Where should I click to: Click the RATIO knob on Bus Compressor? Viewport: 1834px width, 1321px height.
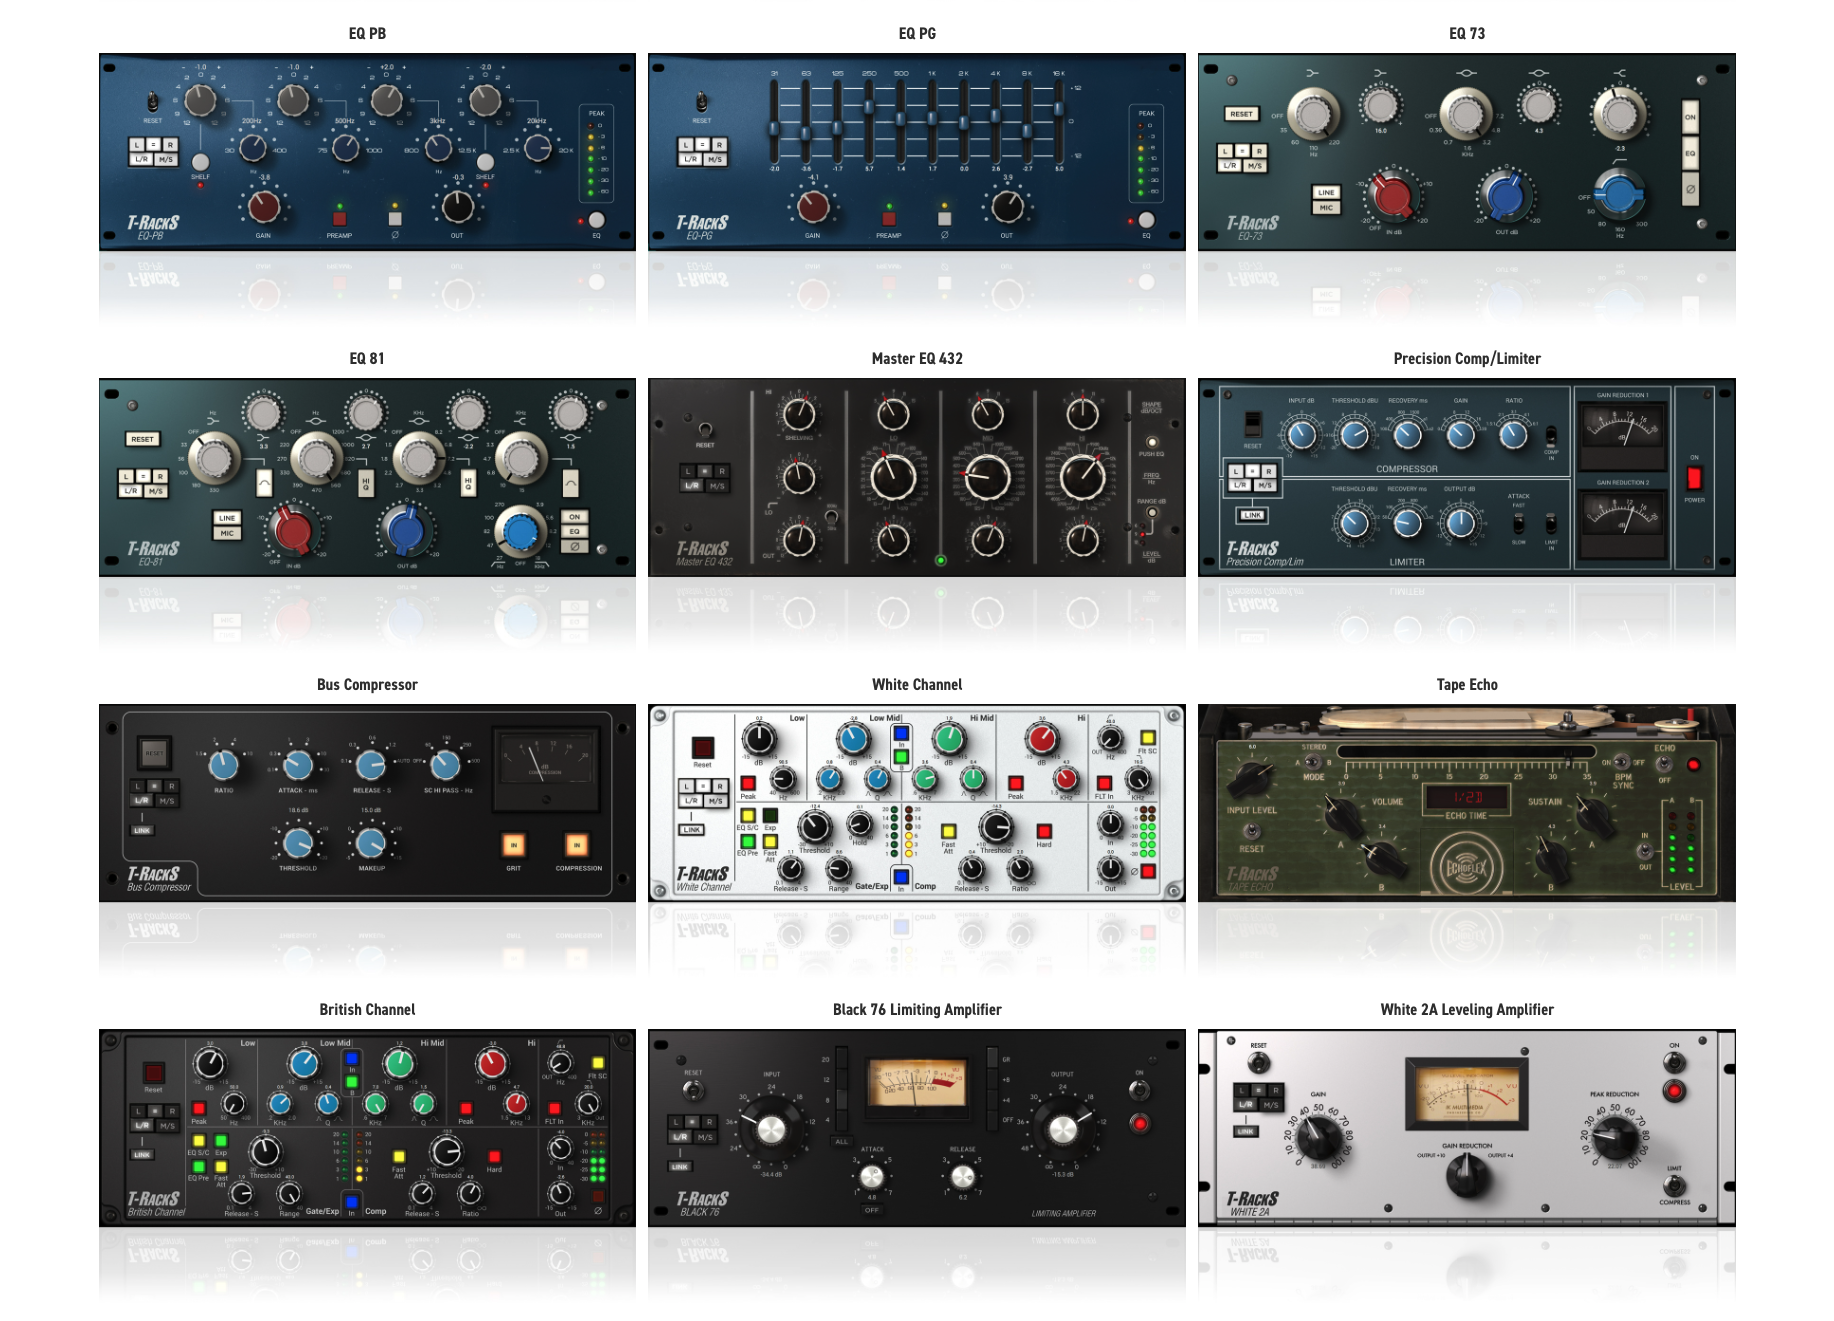tap(223, 766)
